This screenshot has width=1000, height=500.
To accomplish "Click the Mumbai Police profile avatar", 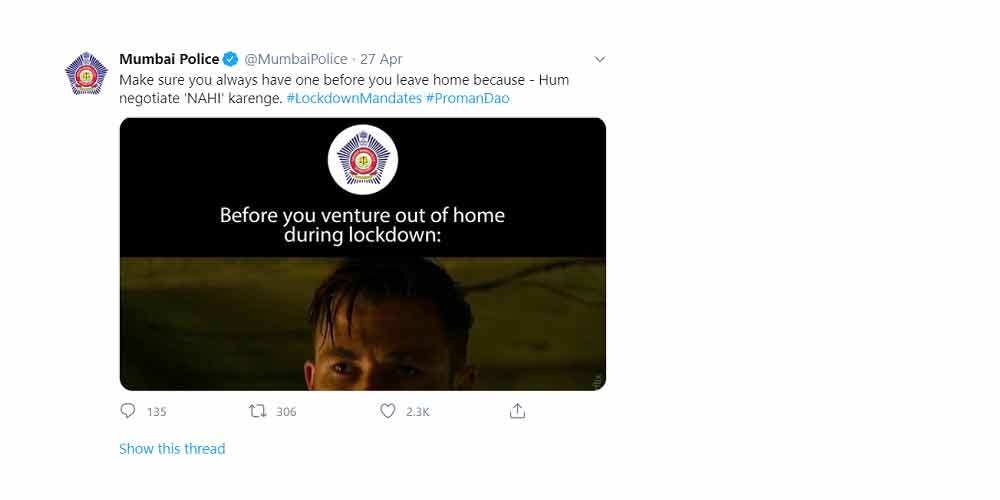I will [86, 73].
